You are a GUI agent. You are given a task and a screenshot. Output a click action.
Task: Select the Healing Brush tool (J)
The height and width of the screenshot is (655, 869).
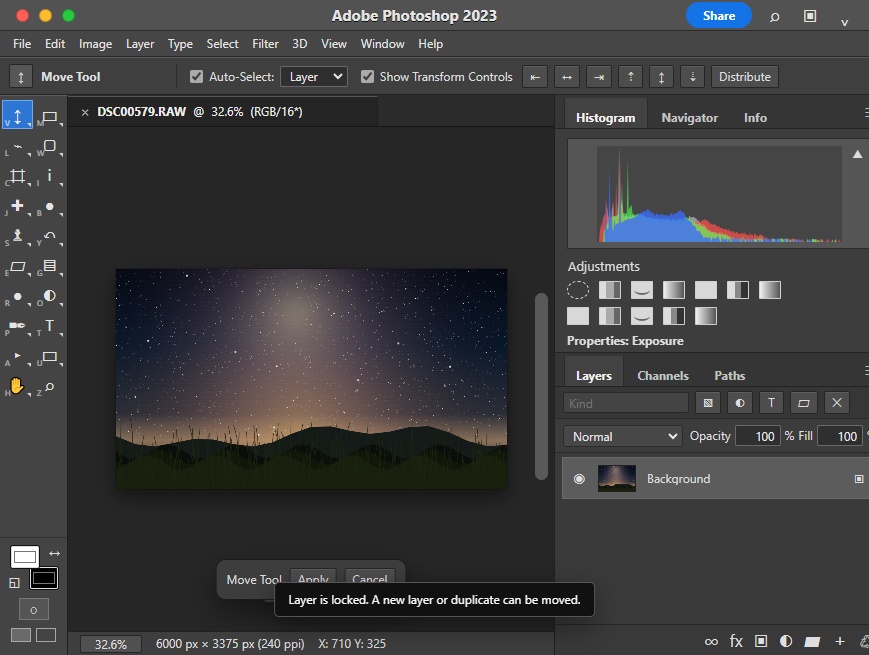[x=17, y=206]
